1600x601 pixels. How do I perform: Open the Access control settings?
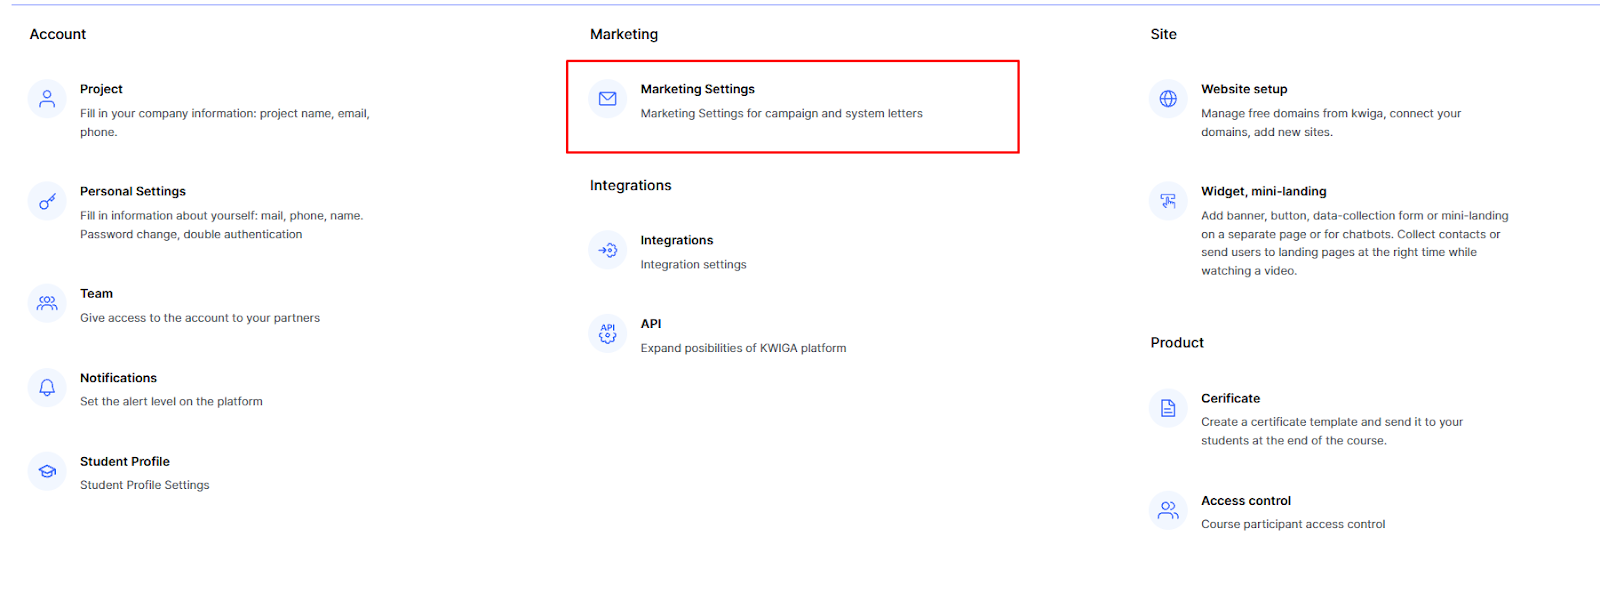[1245, 500]
